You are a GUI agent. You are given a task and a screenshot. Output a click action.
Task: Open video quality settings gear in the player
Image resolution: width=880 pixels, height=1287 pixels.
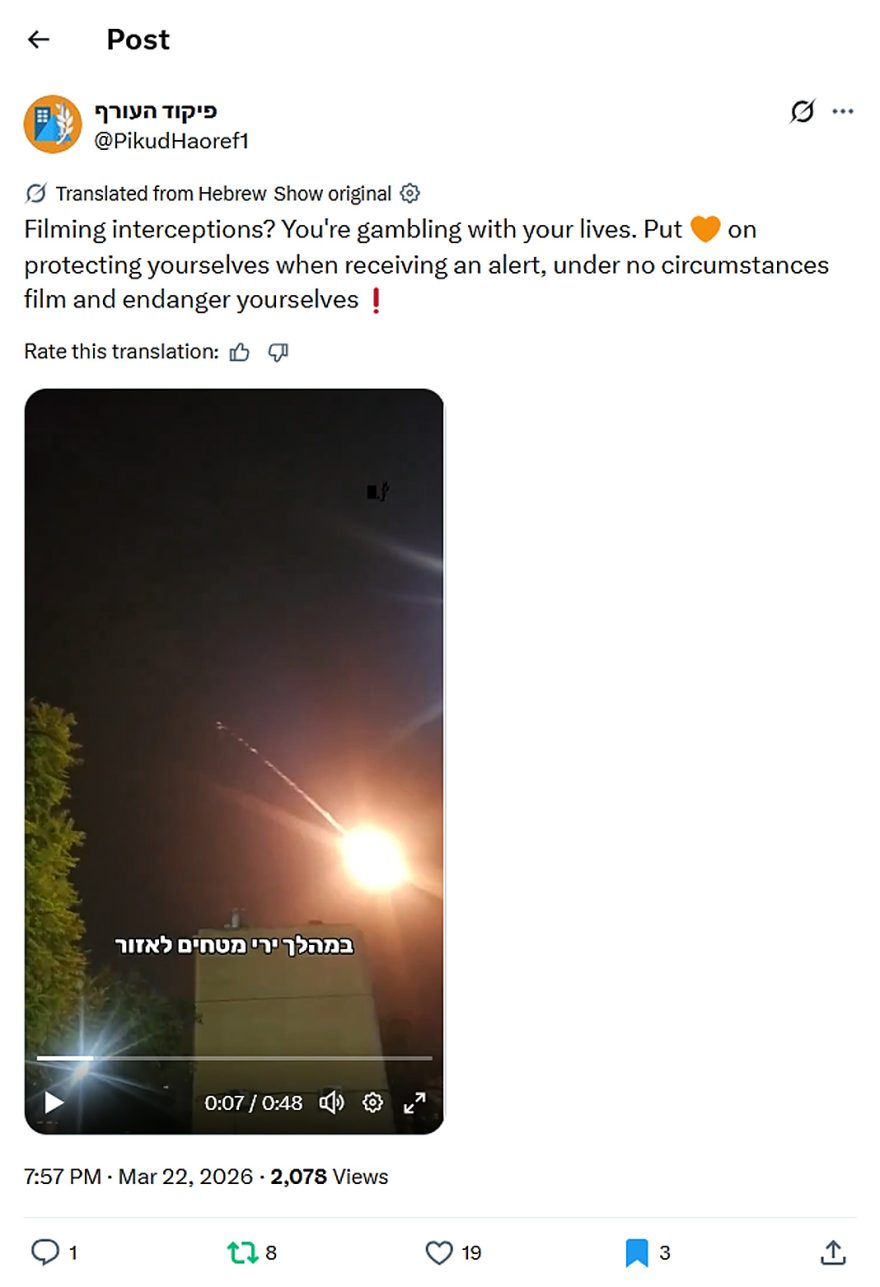point(372,1103)
